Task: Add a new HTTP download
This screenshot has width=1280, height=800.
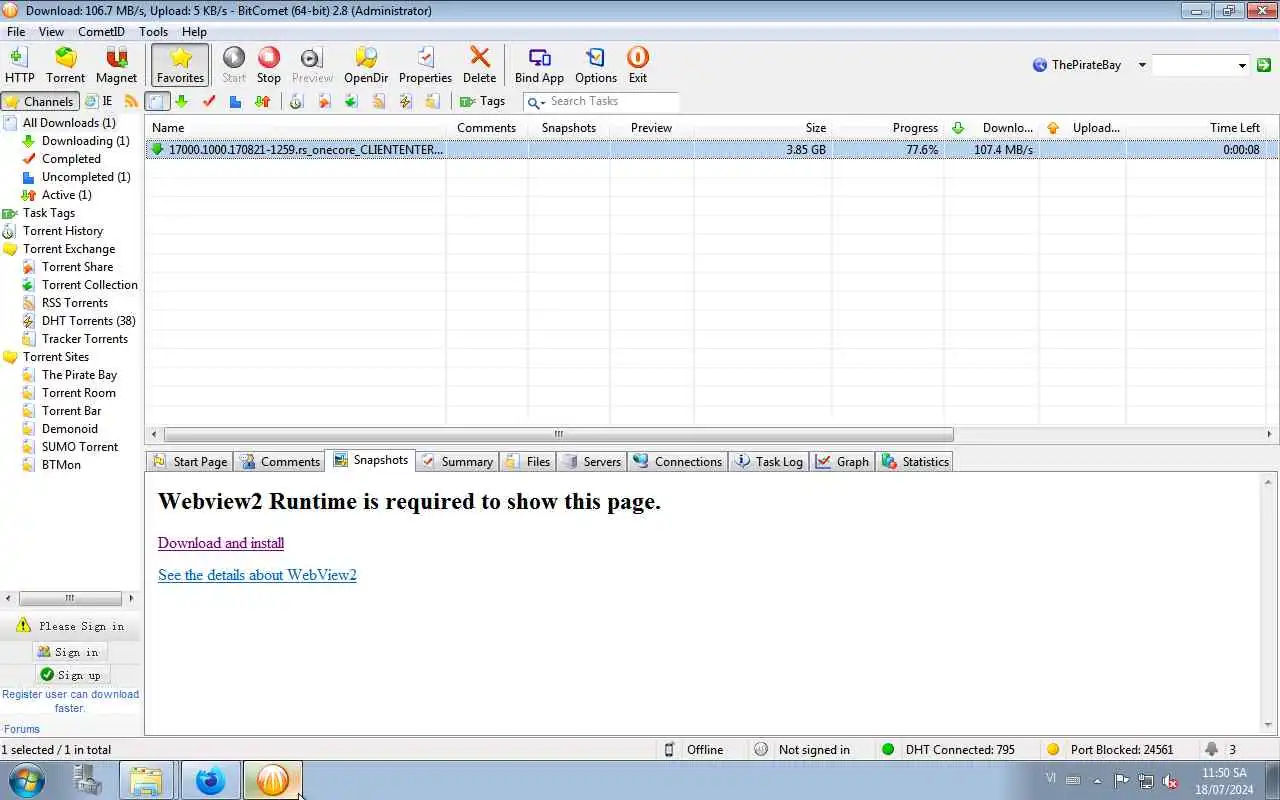Action: [19, 65]
